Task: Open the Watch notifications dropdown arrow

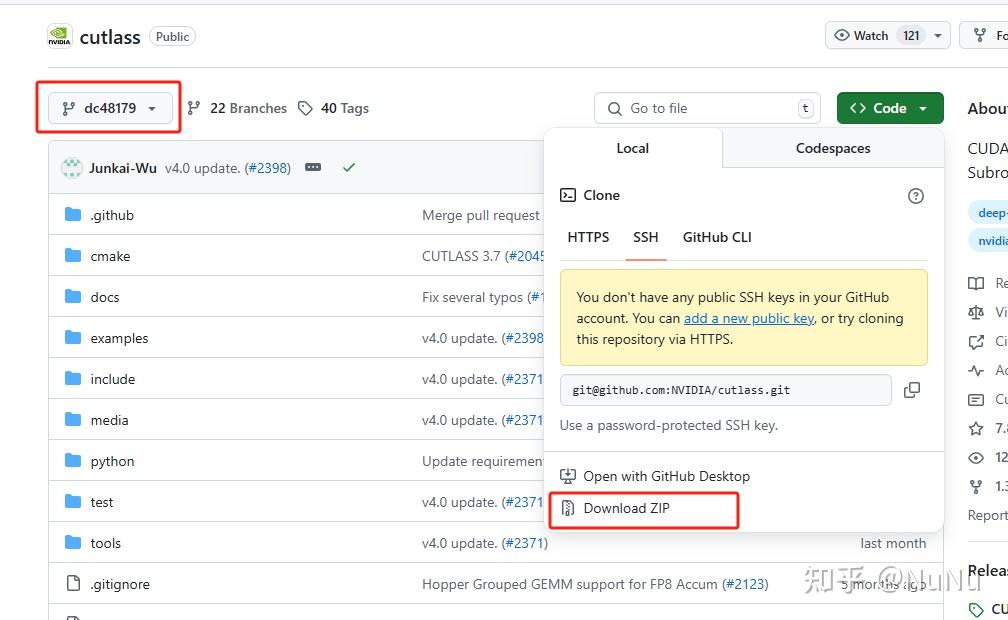Action: pos(938,36)
